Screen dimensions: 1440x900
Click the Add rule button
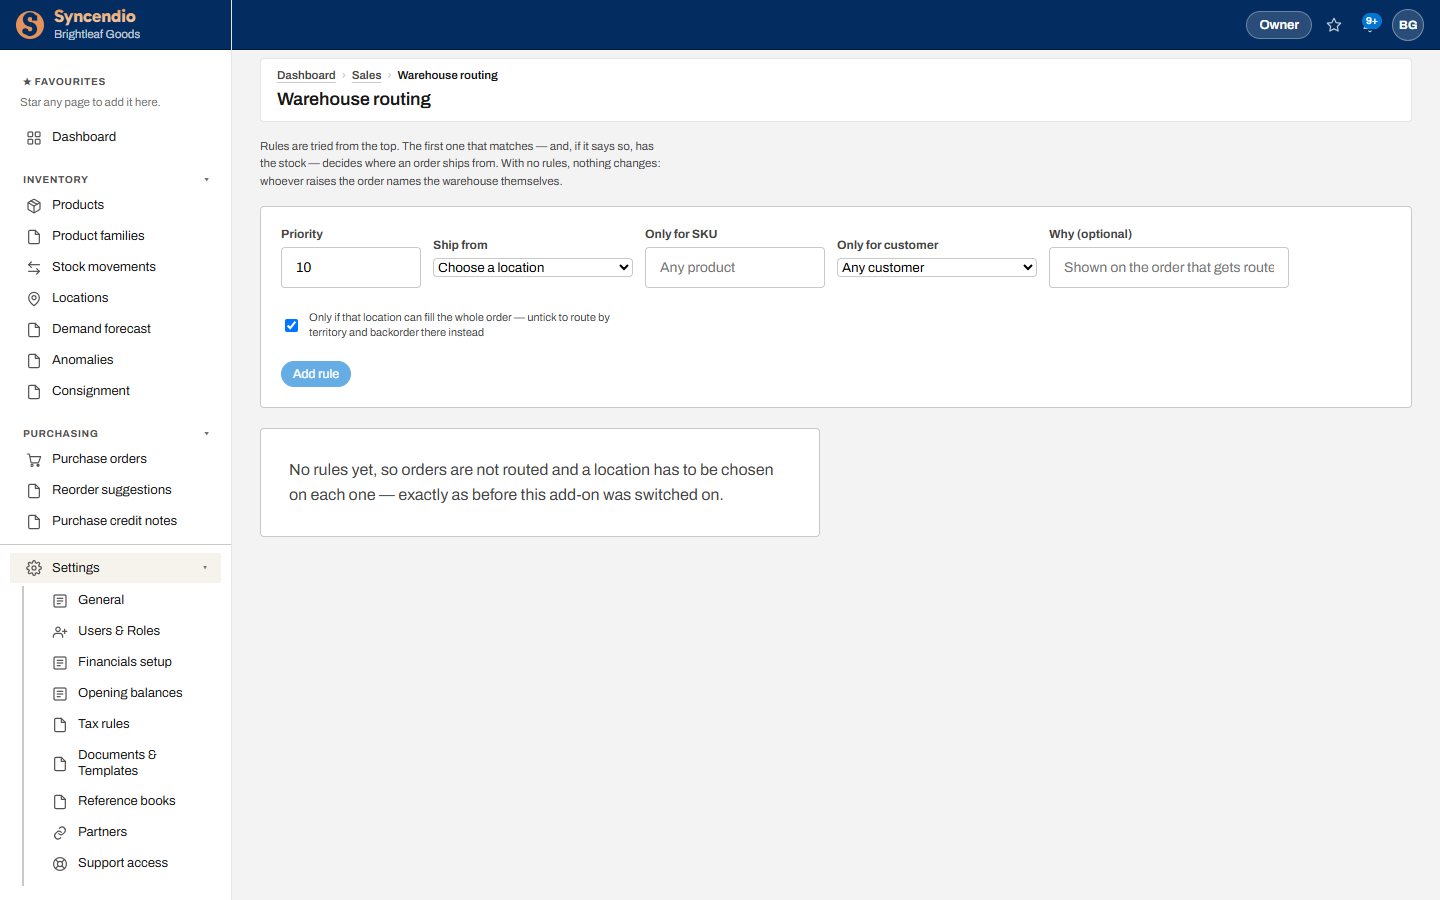tap(316, 374)
